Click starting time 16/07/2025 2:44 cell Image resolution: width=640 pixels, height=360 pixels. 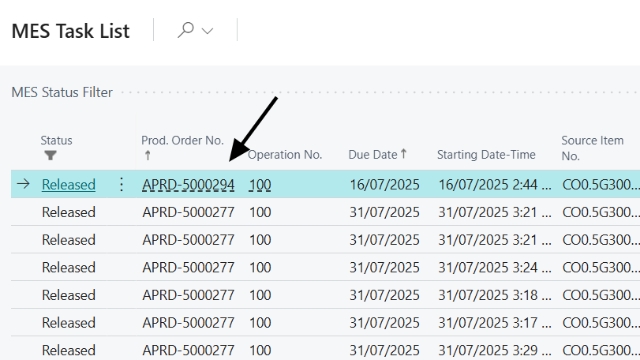(x=495, y=185)
